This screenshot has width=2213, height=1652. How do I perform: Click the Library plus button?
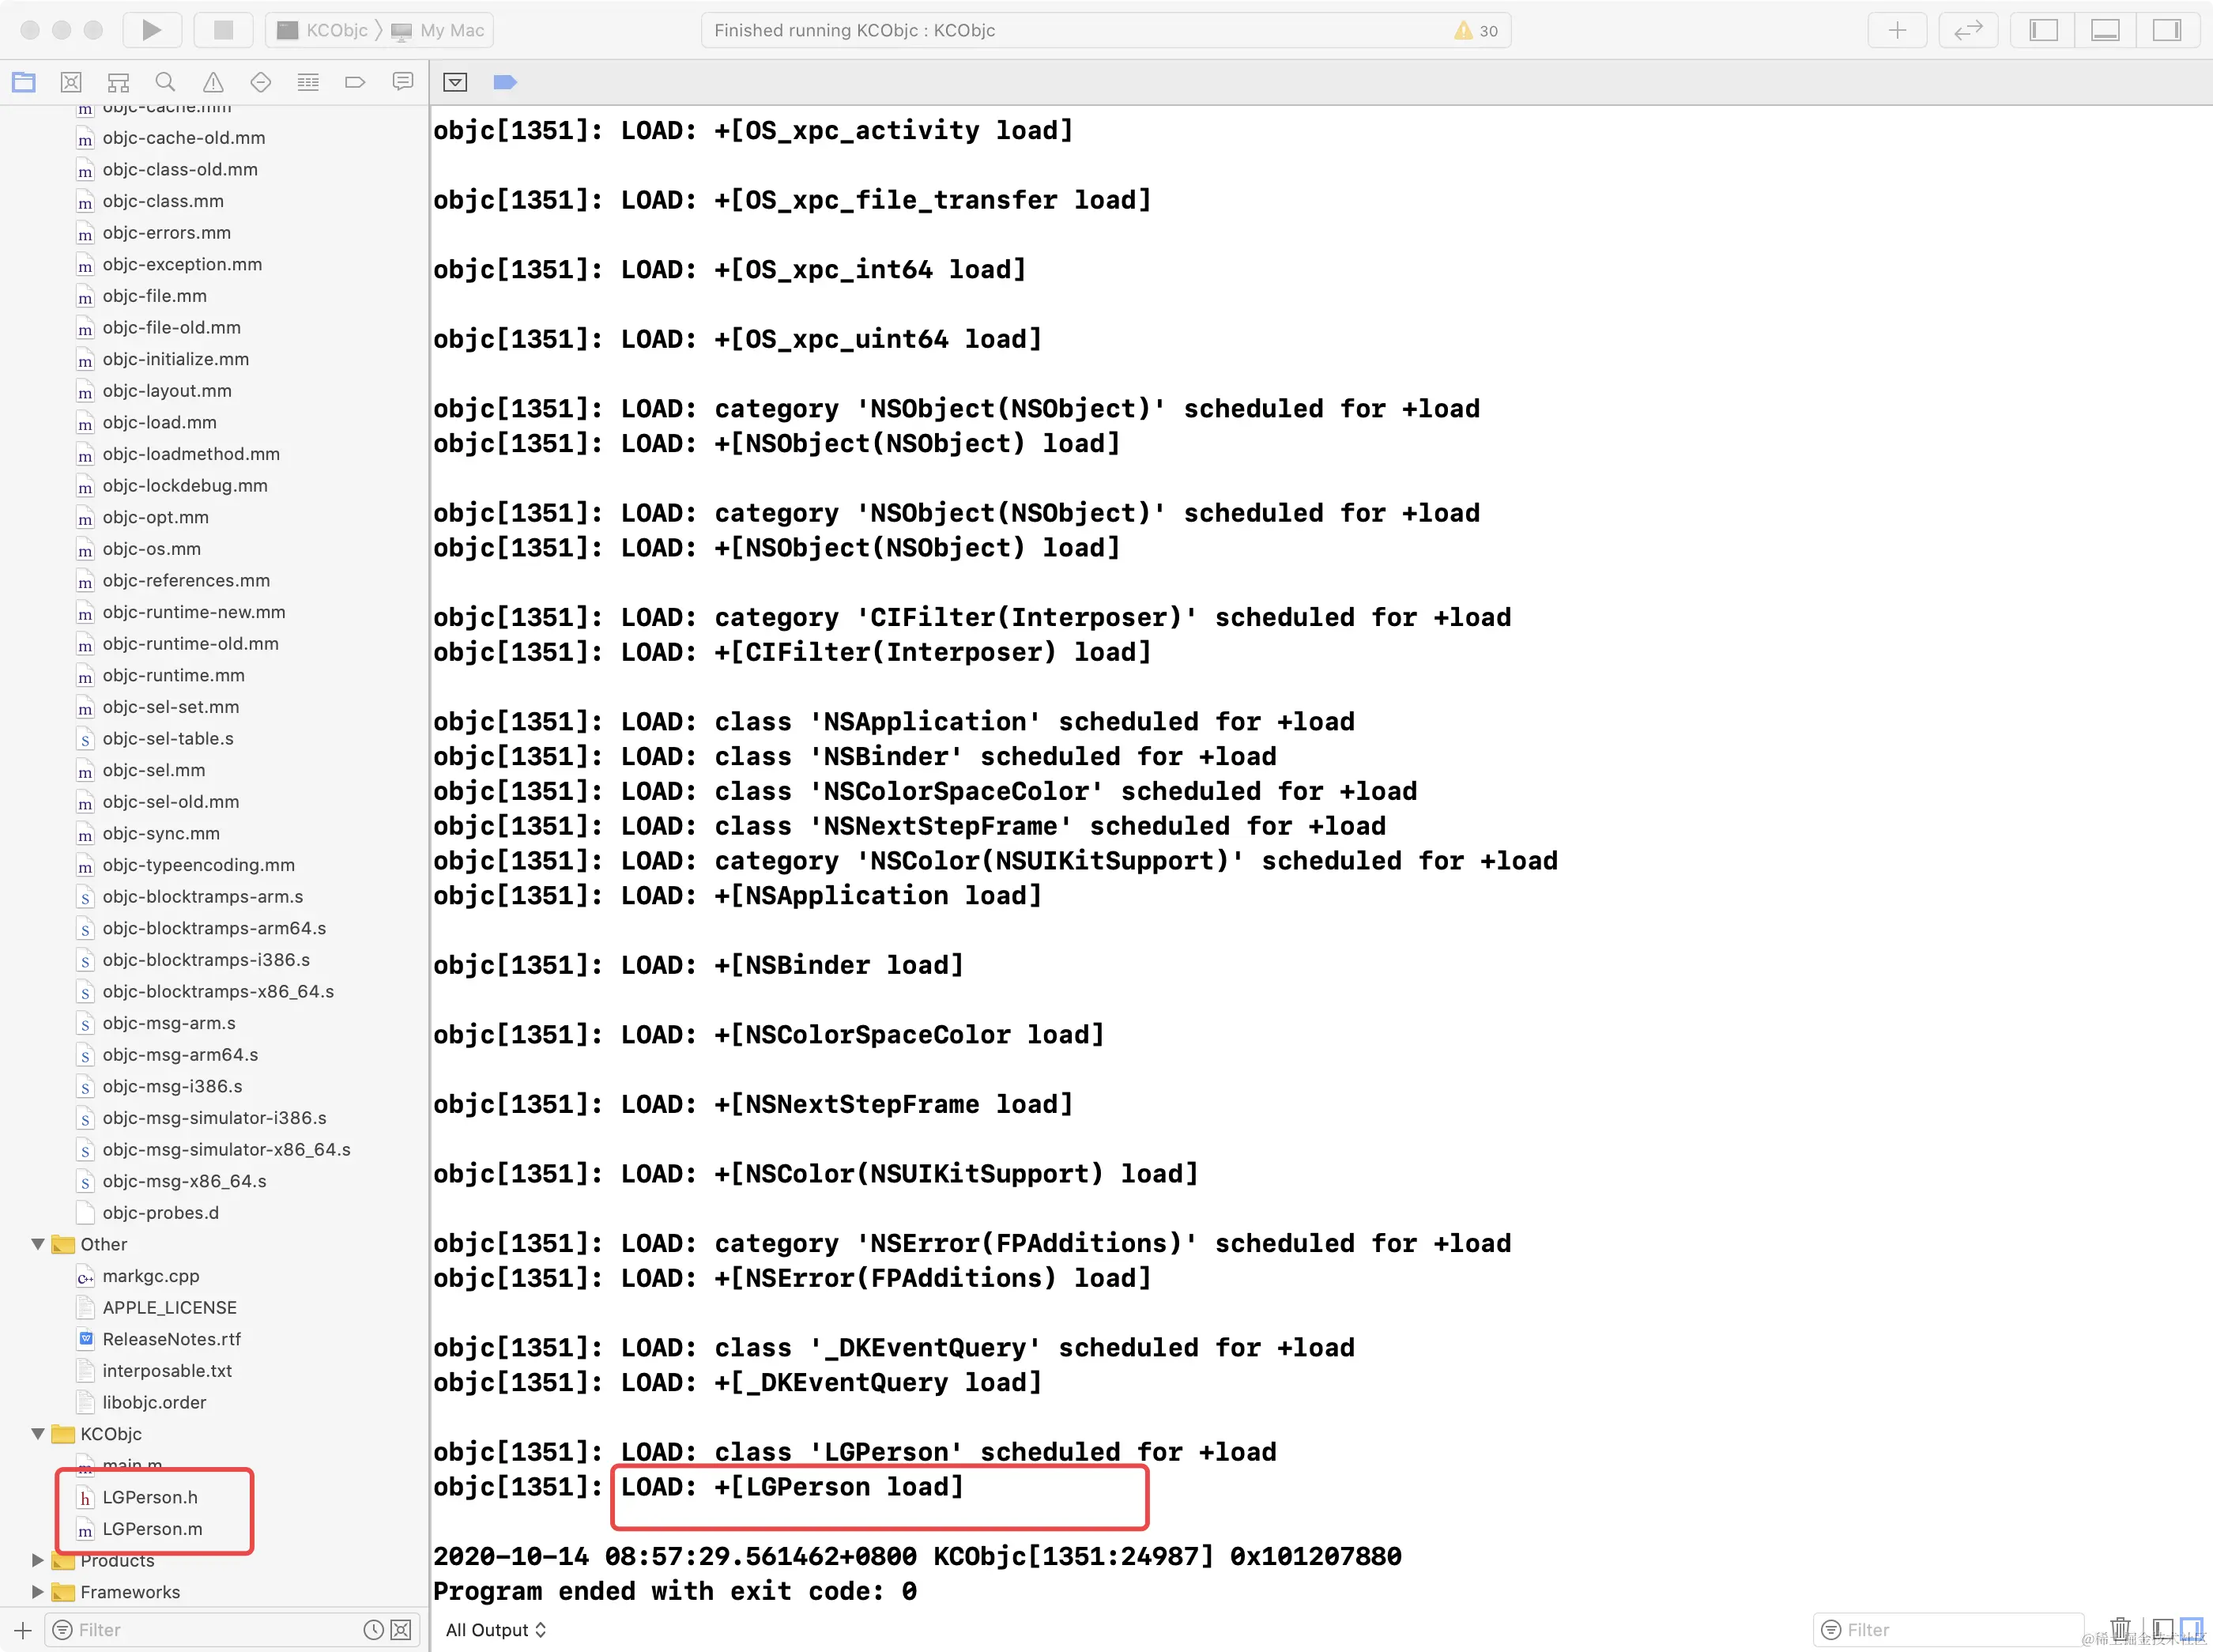1897,30
